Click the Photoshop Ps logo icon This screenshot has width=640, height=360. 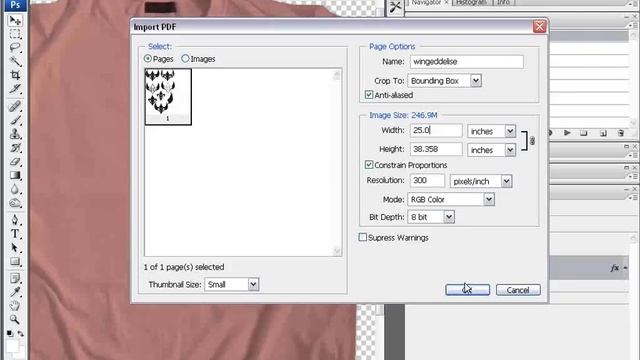coord(15,5)
